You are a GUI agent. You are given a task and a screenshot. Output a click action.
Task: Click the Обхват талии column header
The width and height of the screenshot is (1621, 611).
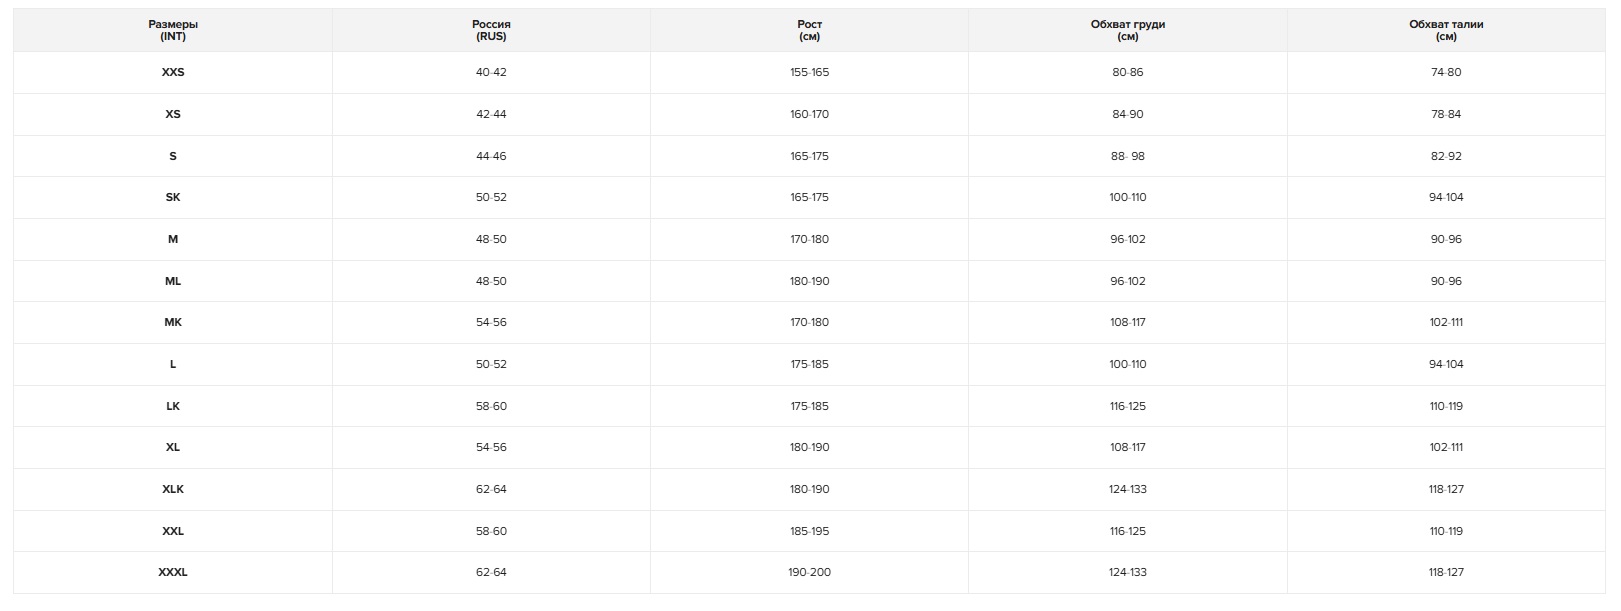point(1446,30)
